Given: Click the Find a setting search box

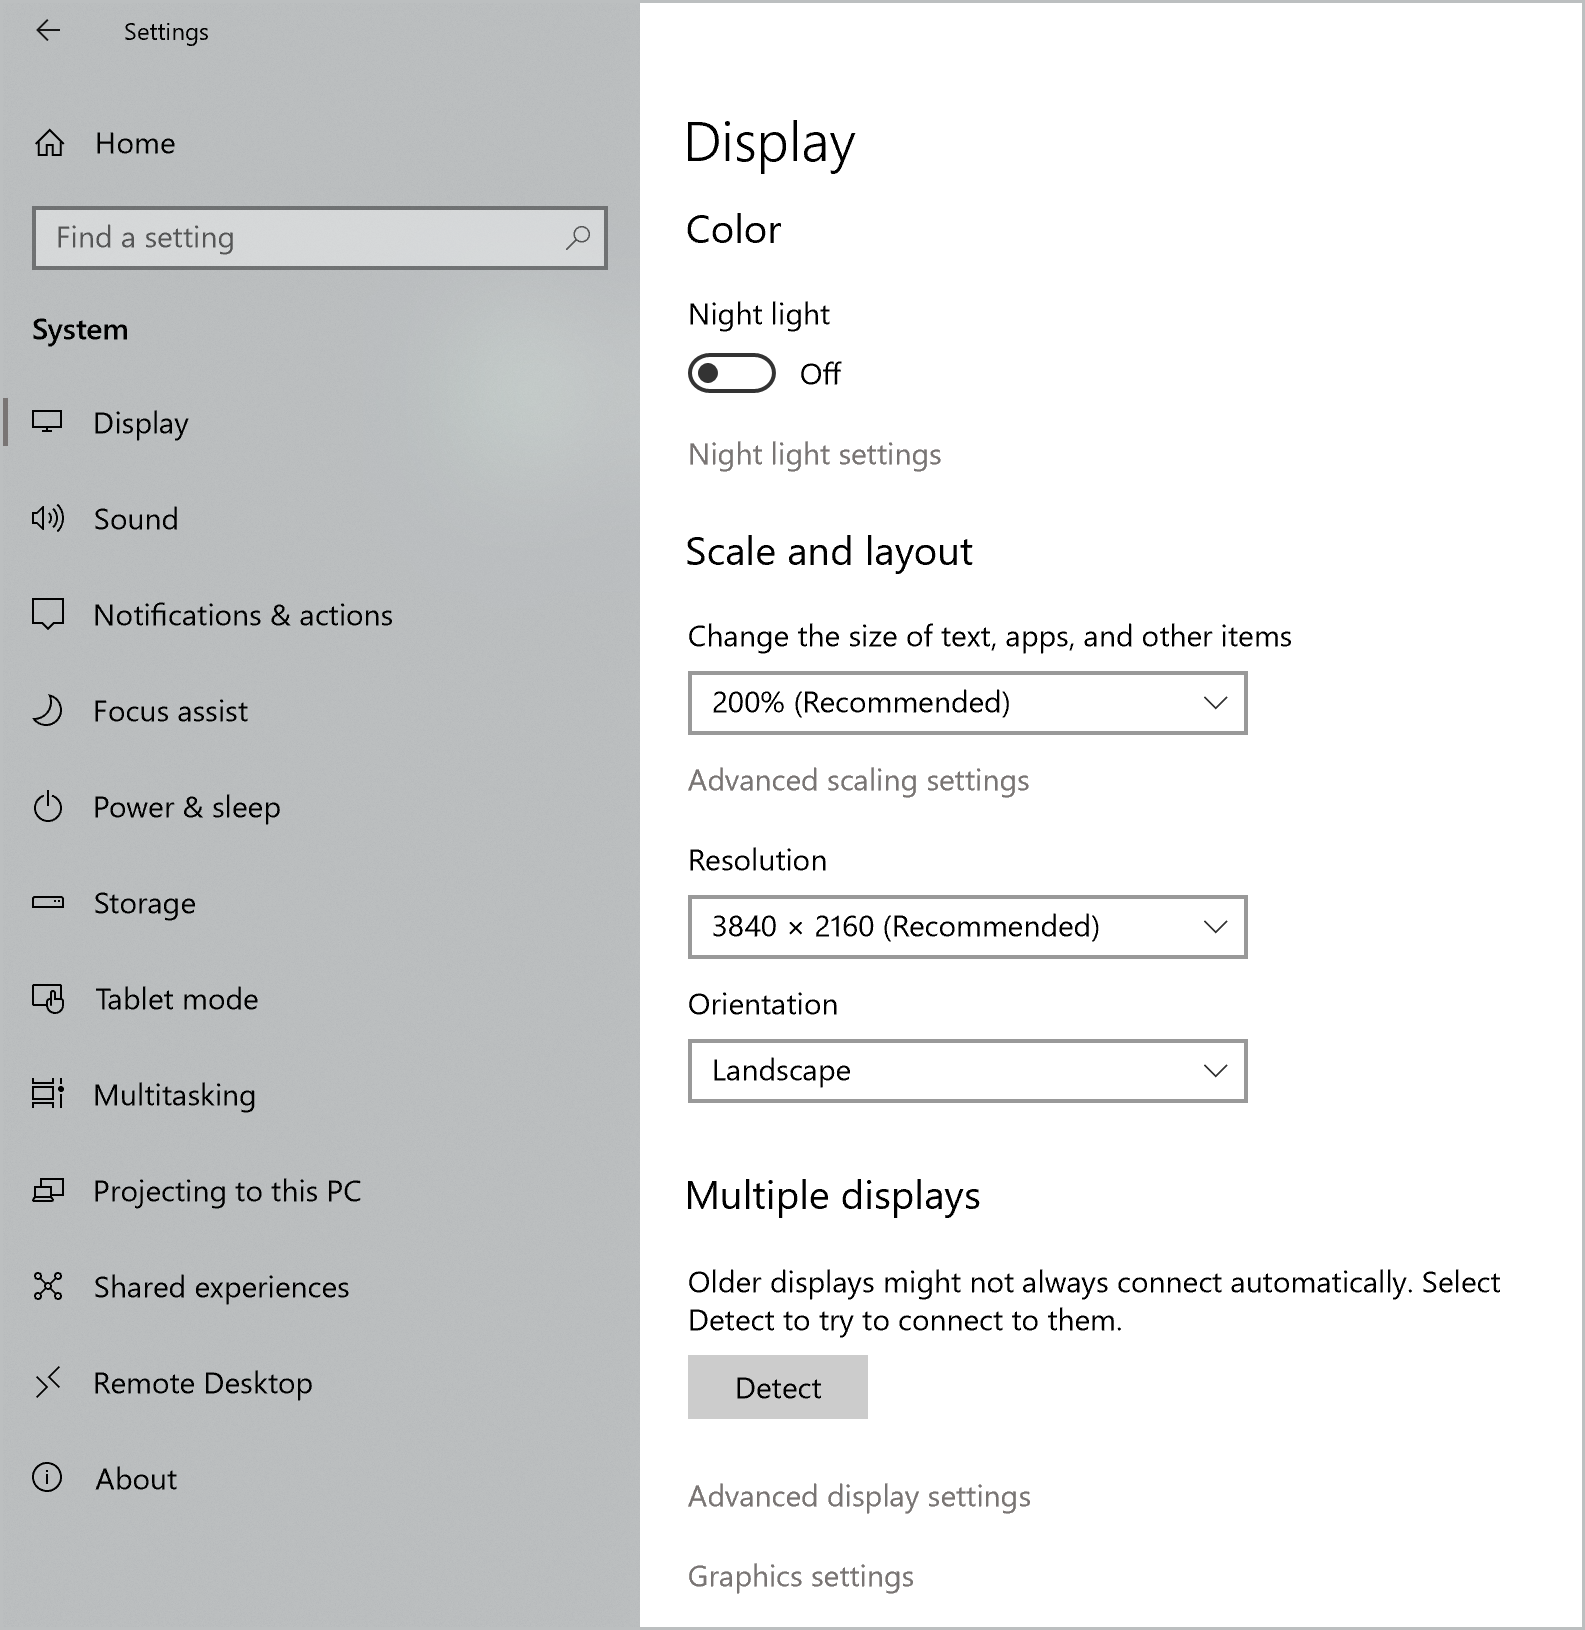Looking at the screenshot, I should (320, 238).
